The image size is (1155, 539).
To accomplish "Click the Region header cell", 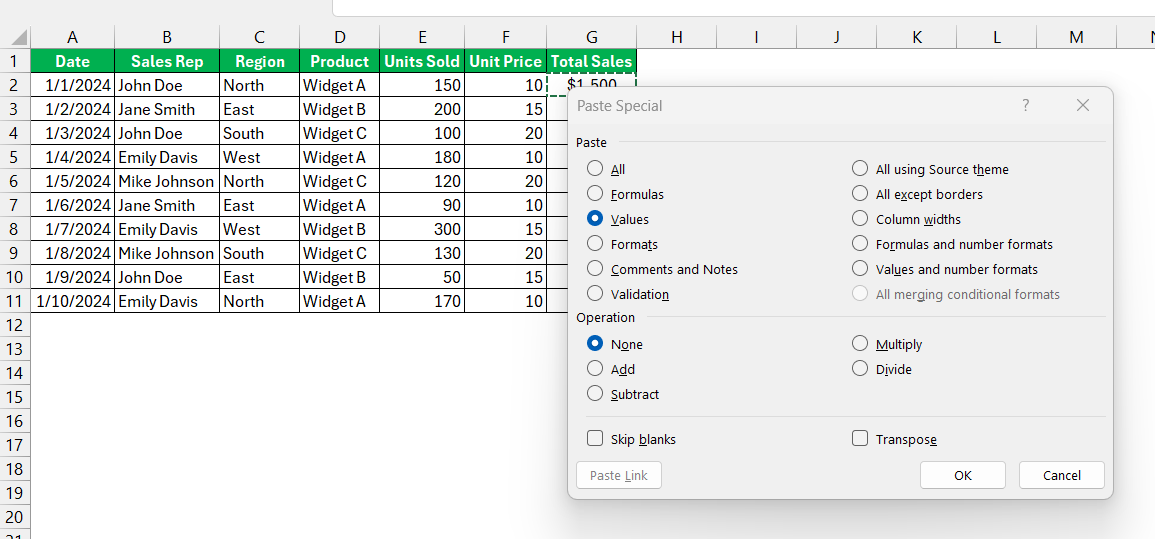I will (259, 61).
